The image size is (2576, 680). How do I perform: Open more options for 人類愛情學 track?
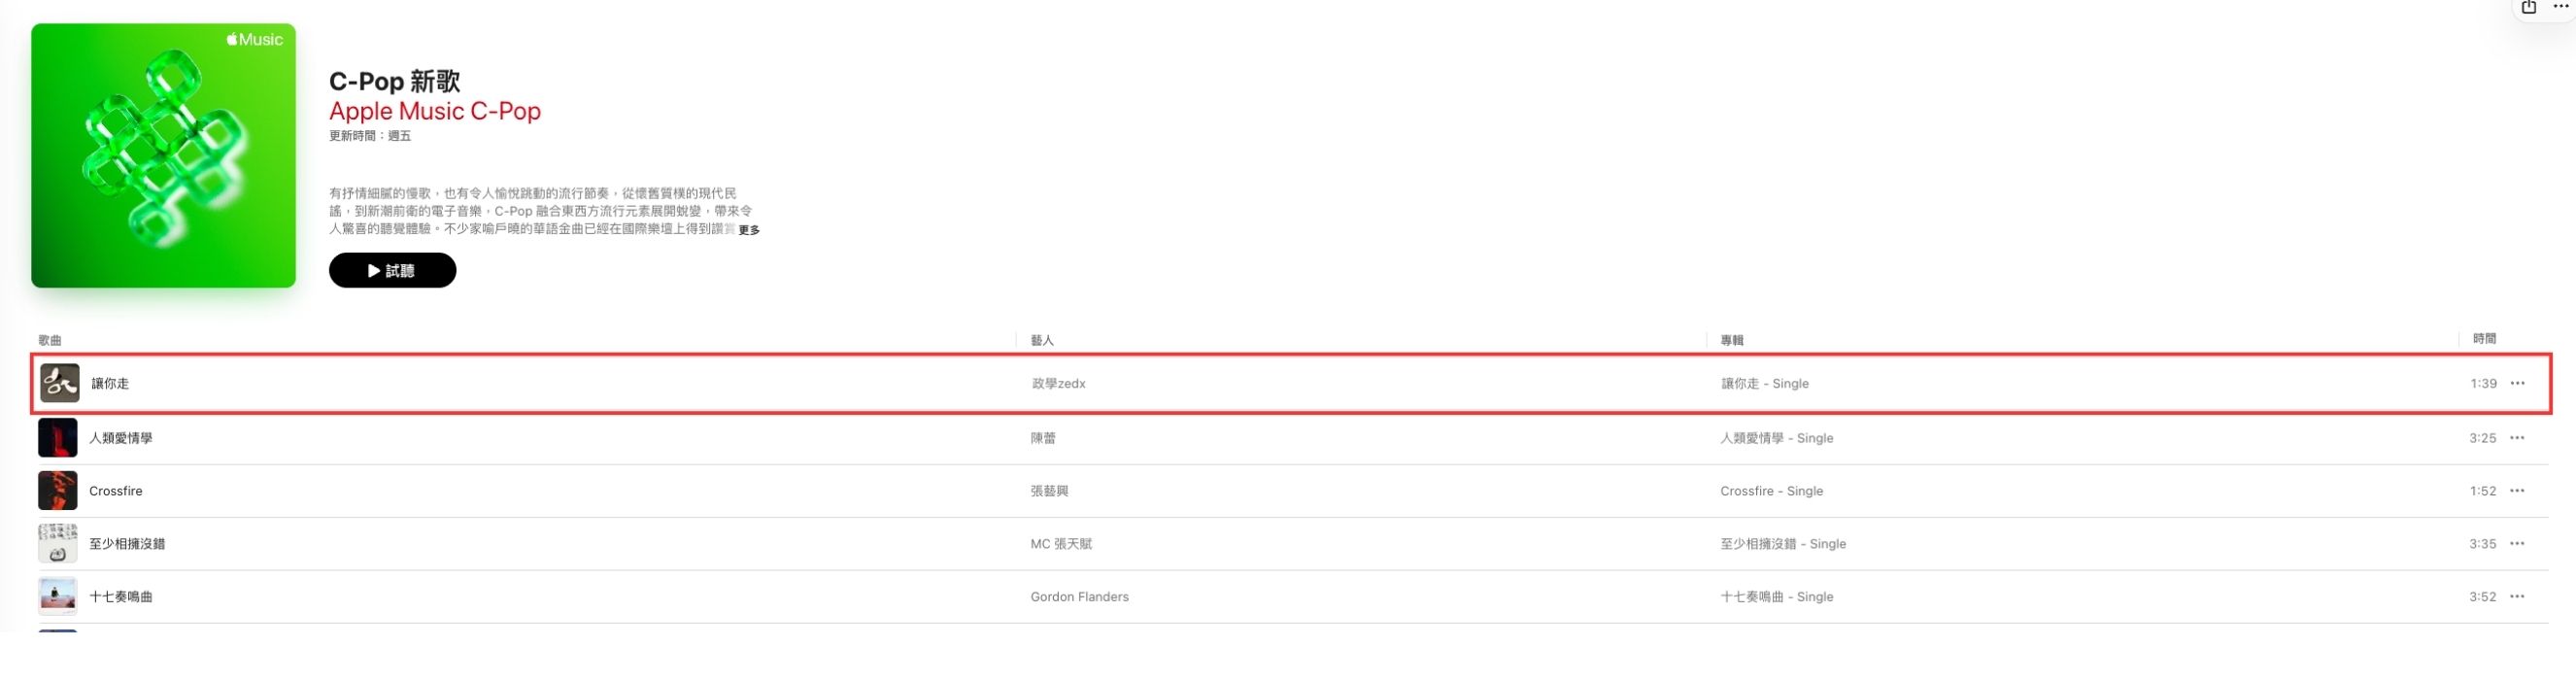(x=2517, y=438)
